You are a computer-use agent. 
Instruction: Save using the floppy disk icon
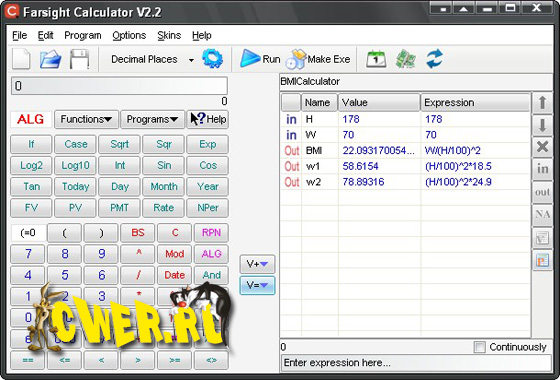79,59
